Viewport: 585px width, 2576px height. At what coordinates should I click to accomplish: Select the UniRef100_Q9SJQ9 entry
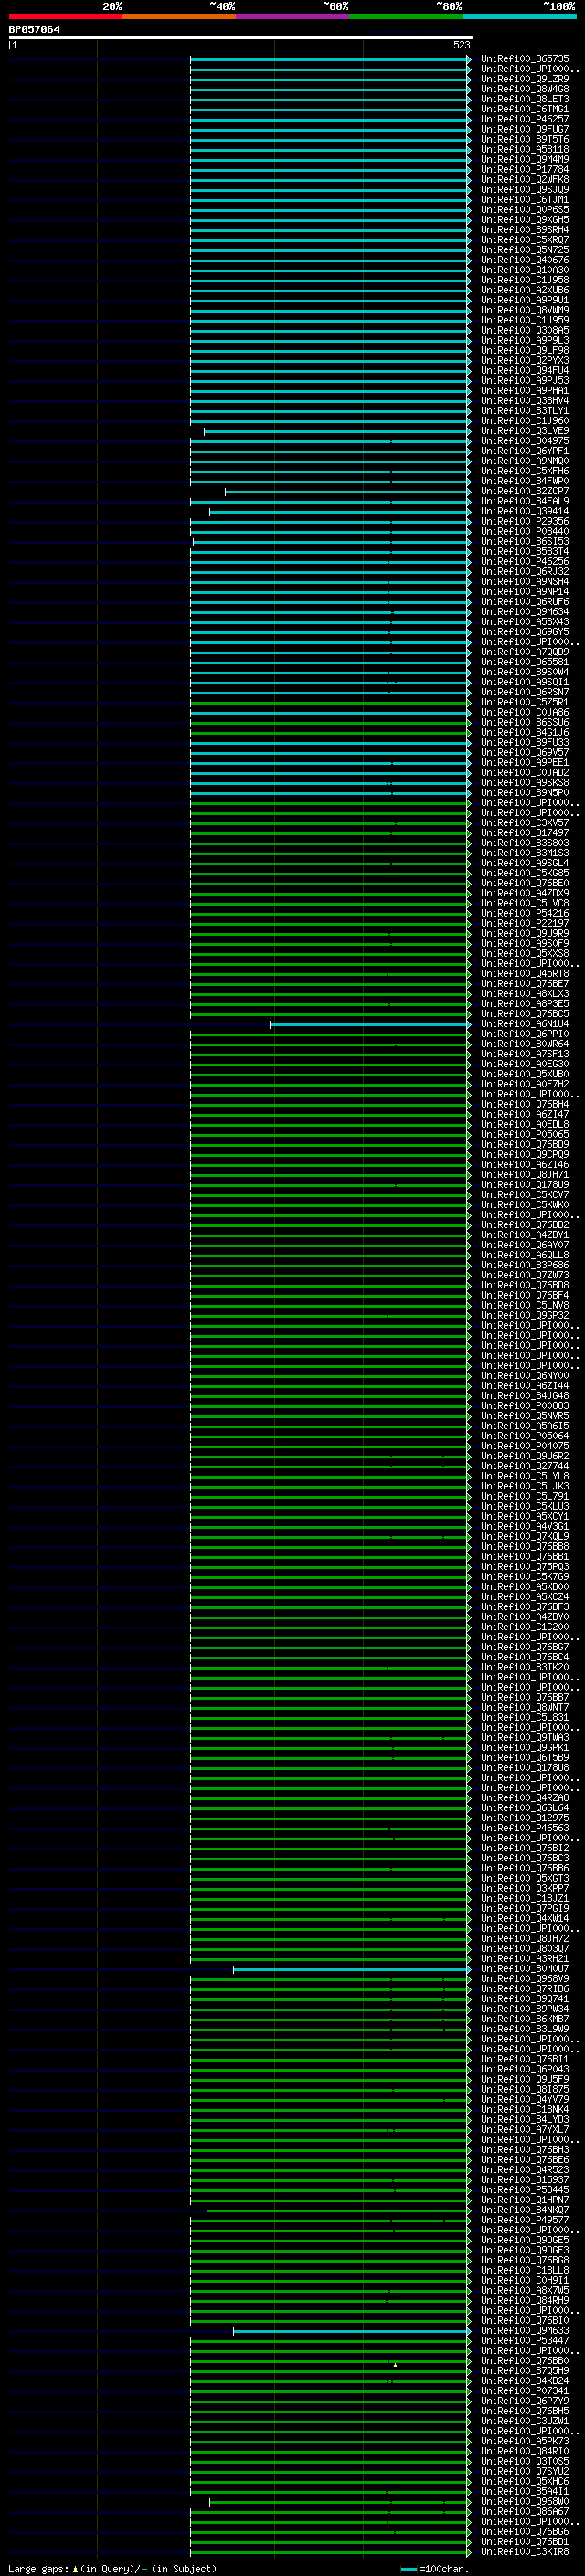coord(525,189)
